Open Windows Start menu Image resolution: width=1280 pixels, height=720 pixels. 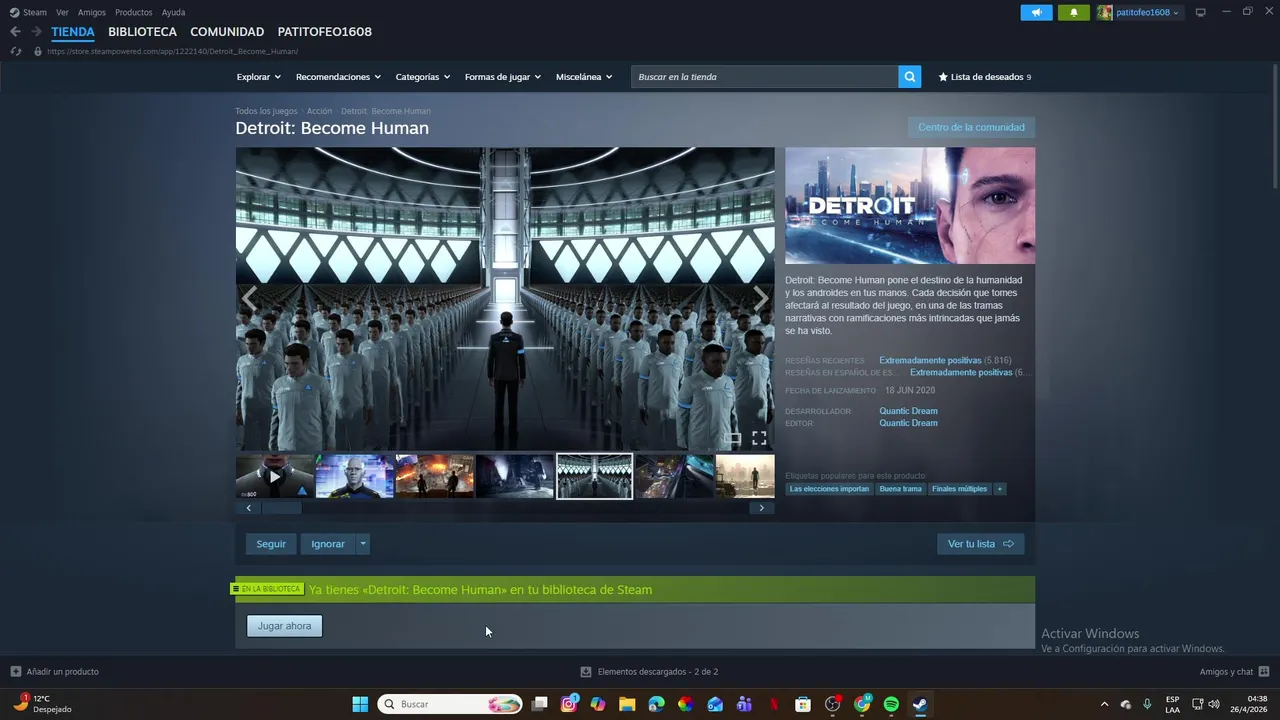pyautogui.click(x=360, y=704)
